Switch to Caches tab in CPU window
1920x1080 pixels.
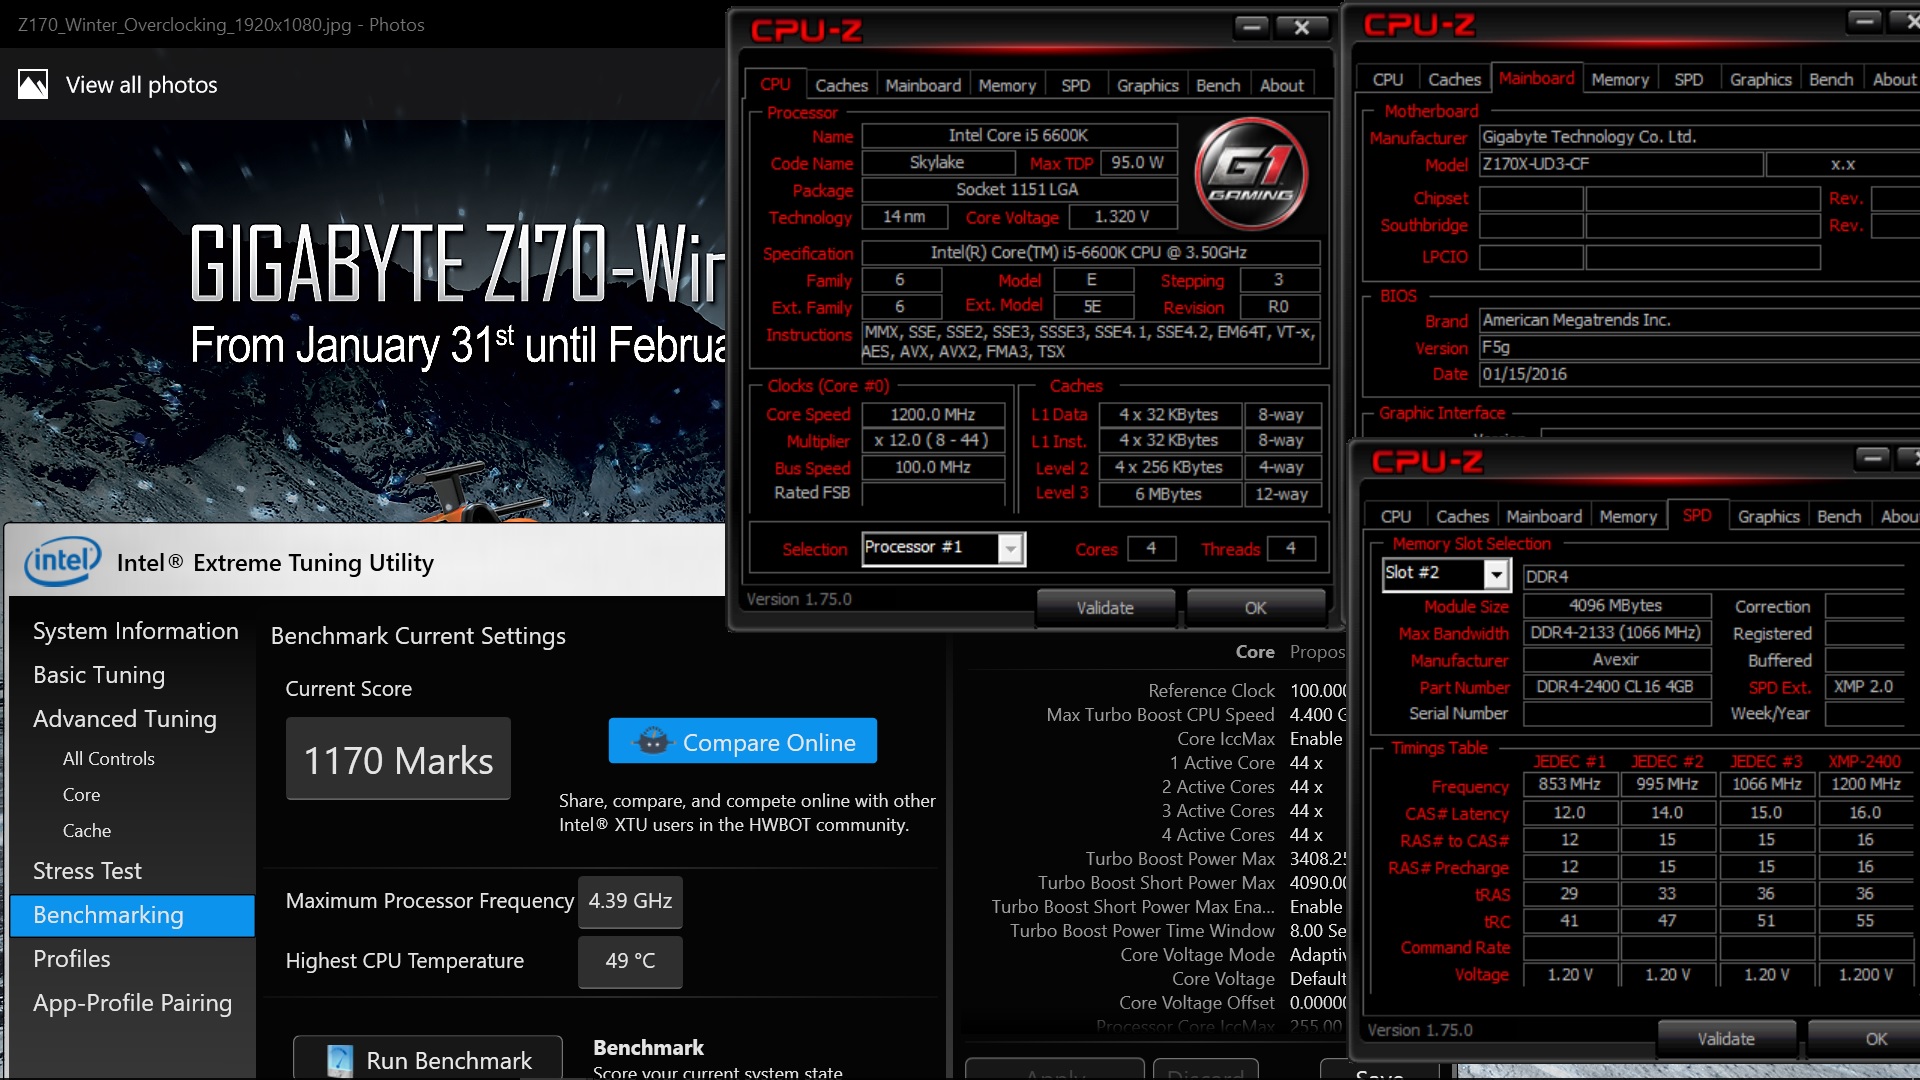[841, 85]
